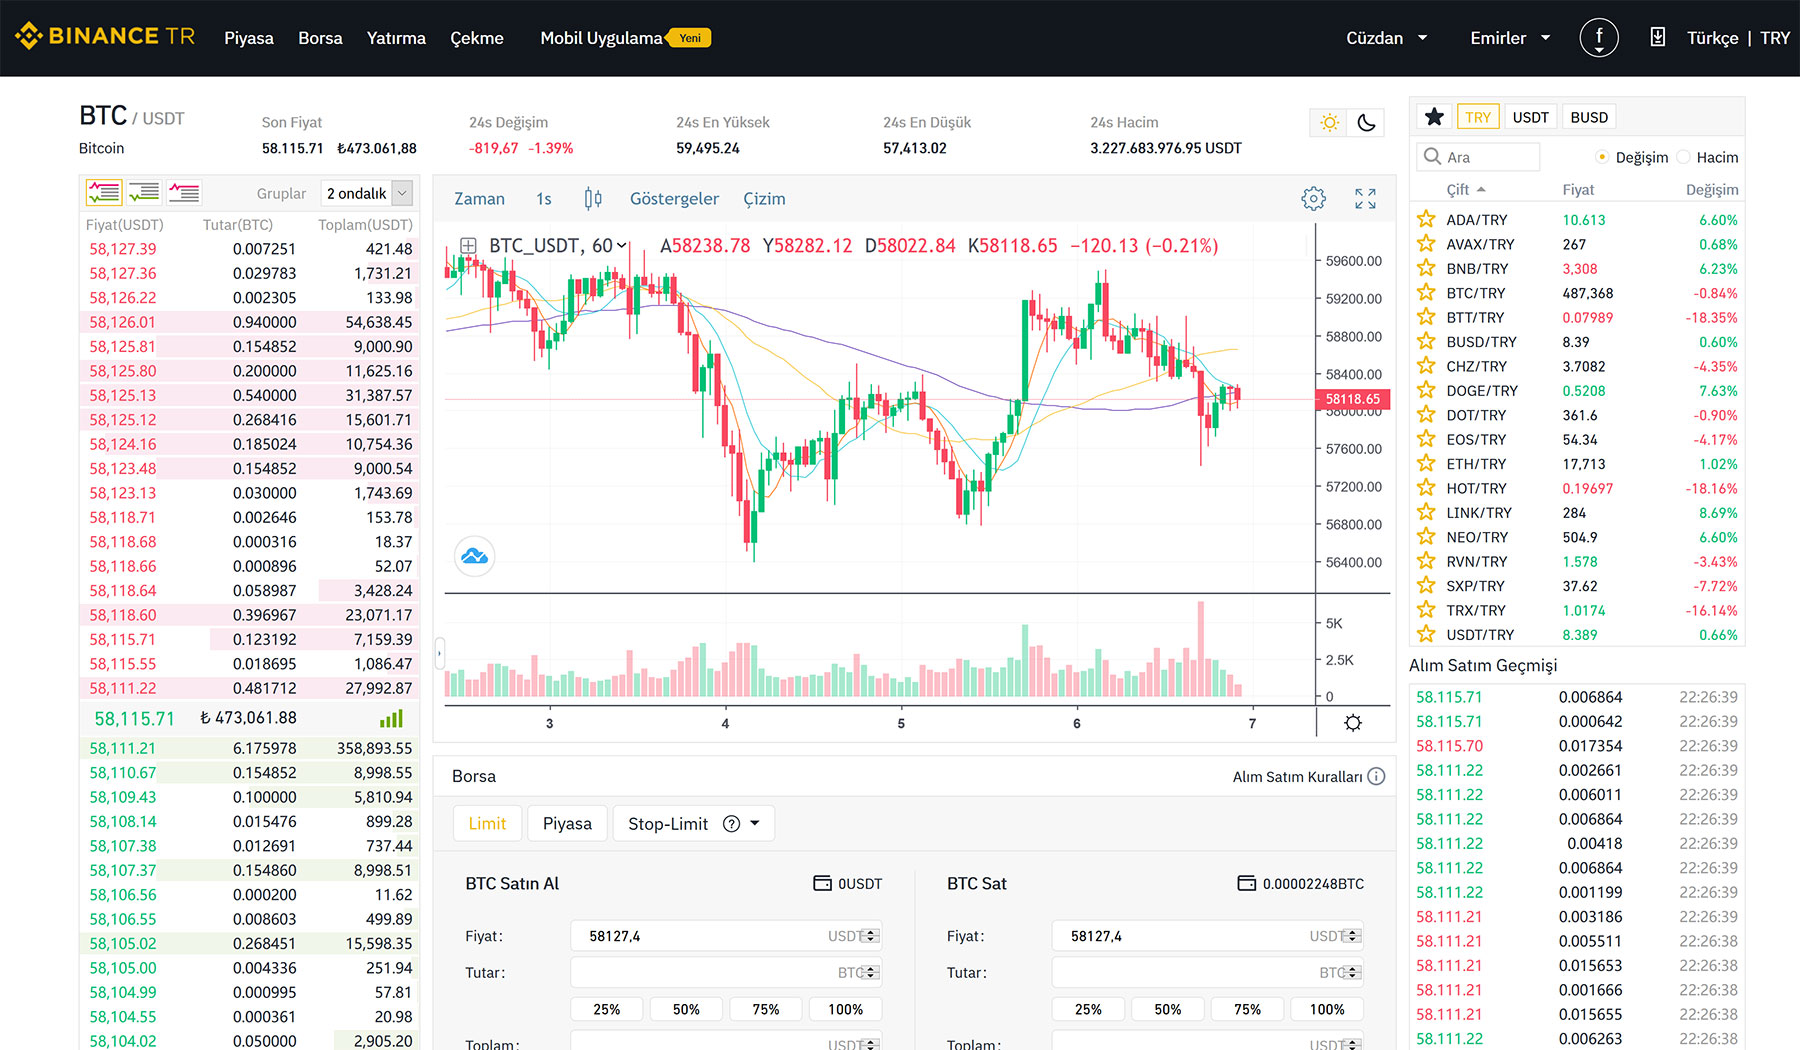Select Değişim radio option
The height and width of the screenshot is (1050, 1800).
(x=1602, y=157)
